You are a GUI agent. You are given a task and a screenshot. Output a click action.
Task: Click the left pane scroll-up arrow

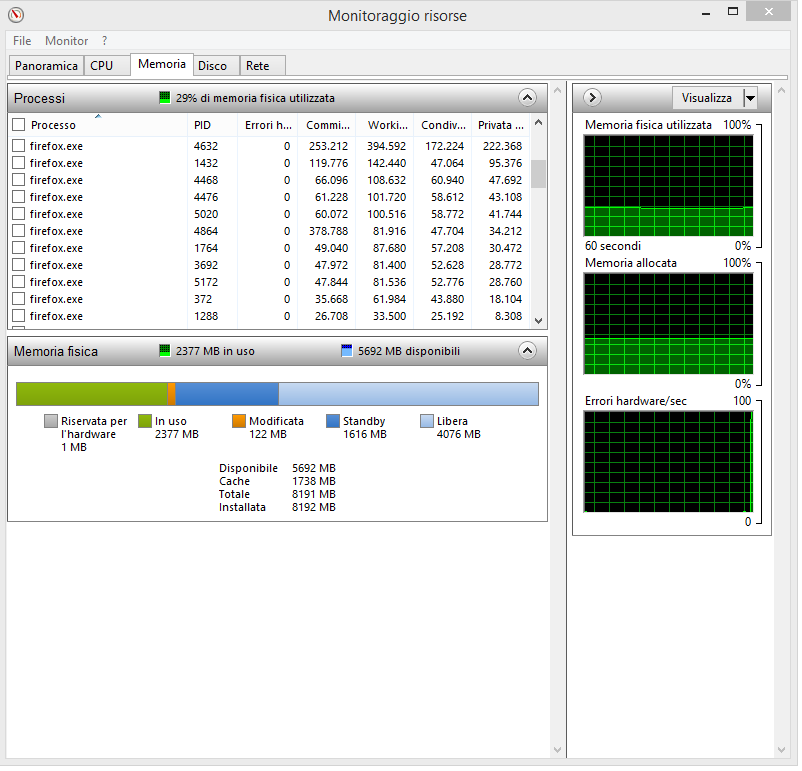tap(560, 91)
